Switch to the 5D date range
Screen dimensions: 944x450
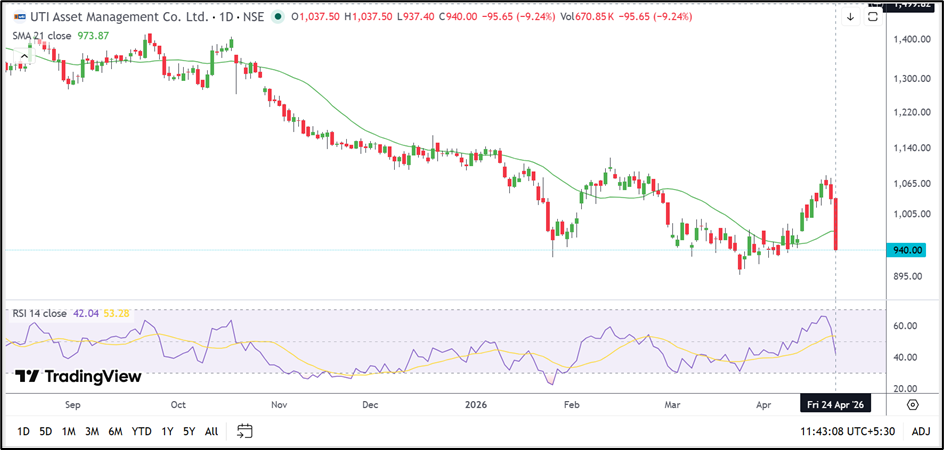pyautogui.click(x=46, y=431)
